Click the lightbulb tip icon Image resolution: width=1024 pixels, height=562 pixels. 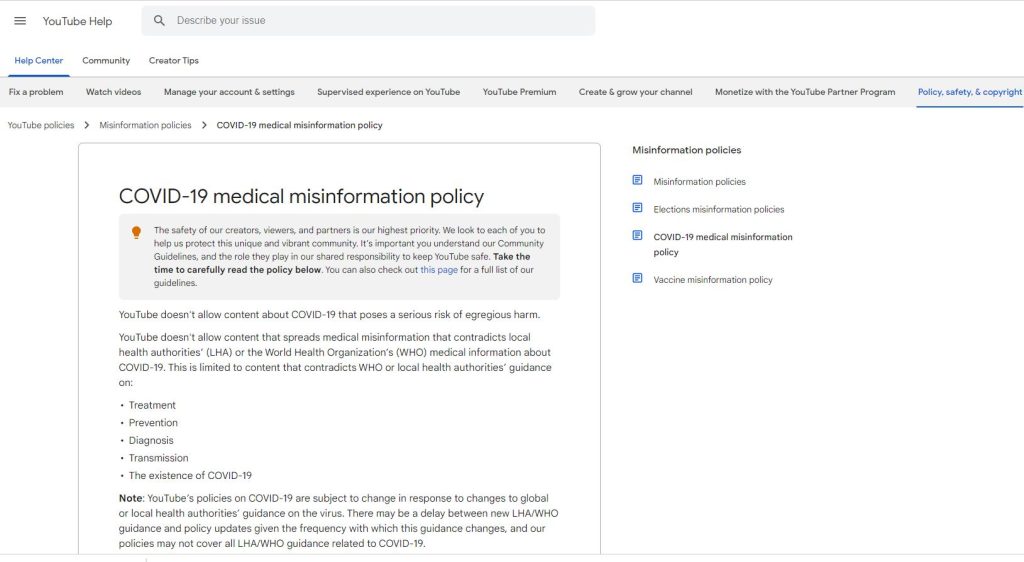[x=137, y=233]
